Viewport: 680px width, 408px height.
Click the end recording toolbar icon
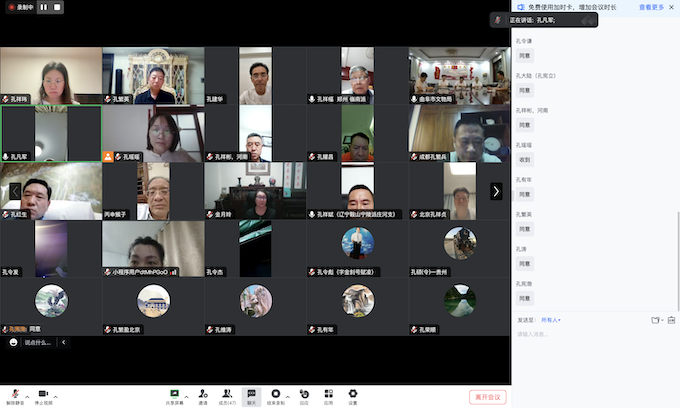pyautogui.click(x=277, y=393)
